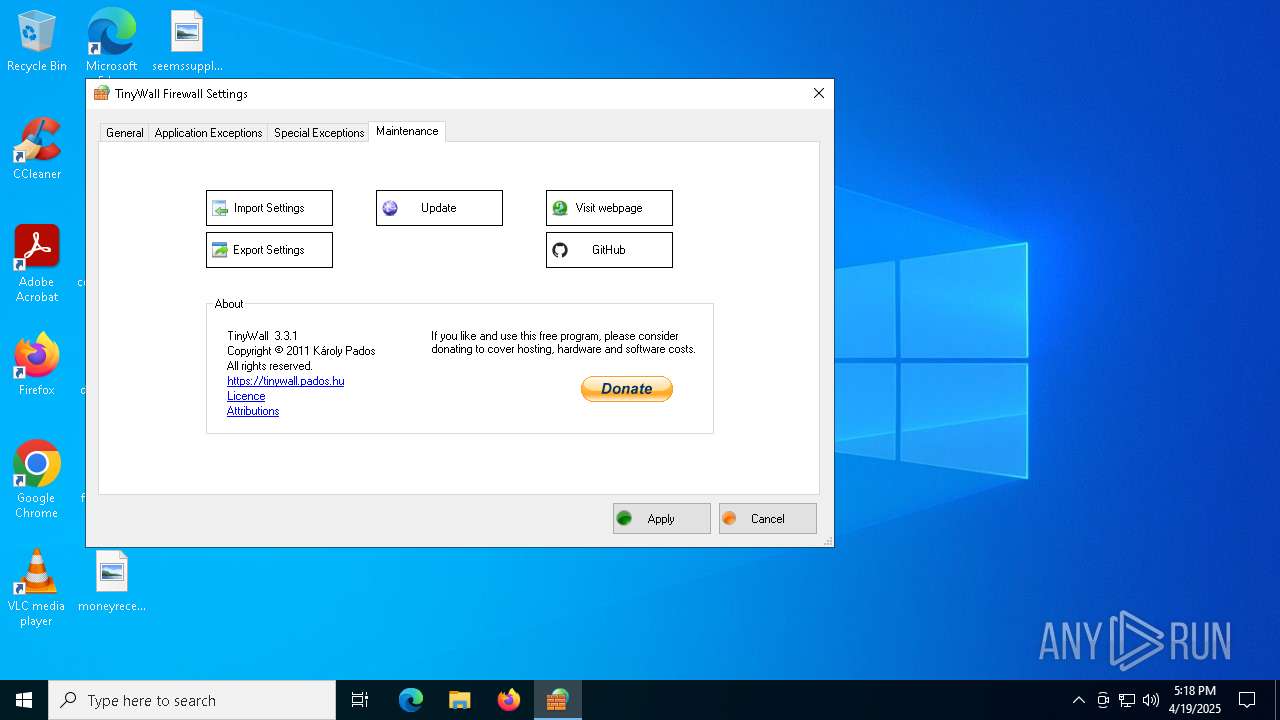
Task: Open File Explorer from the taskbar
Action: pyautogui.click(x=460, y=700)
